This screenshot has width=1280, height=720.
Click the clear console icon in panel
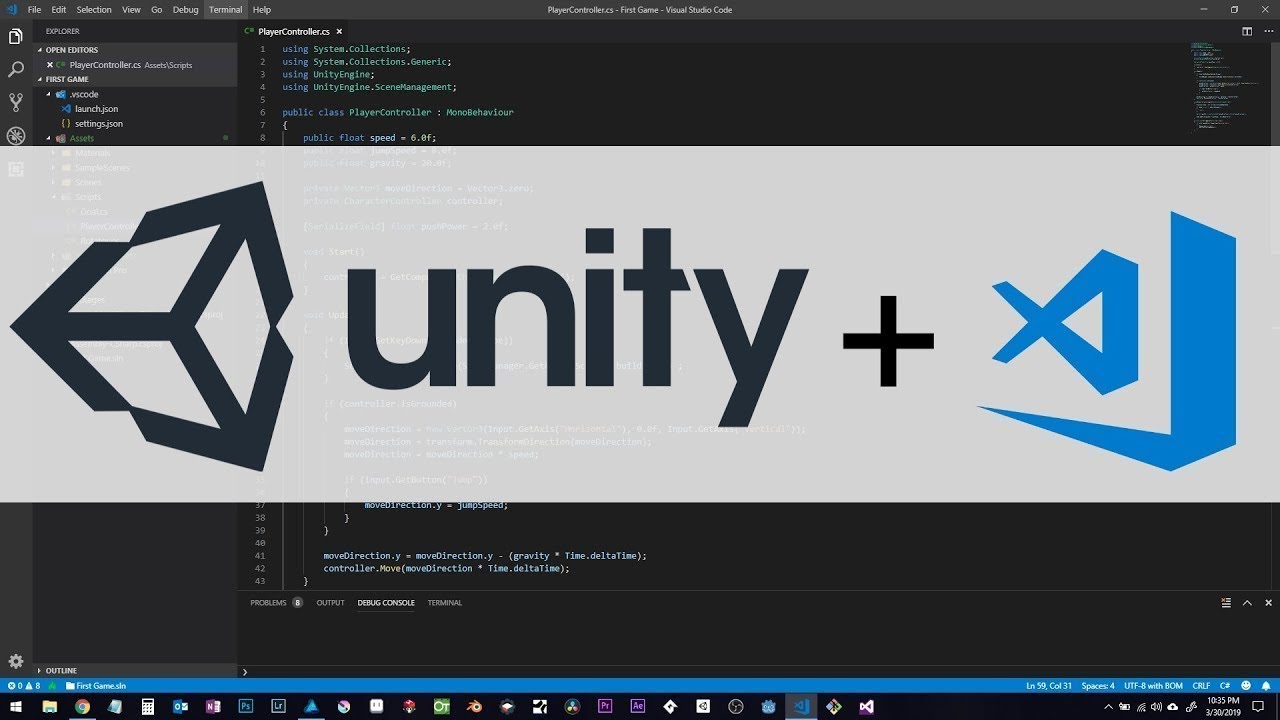[x=1226, y=603]
